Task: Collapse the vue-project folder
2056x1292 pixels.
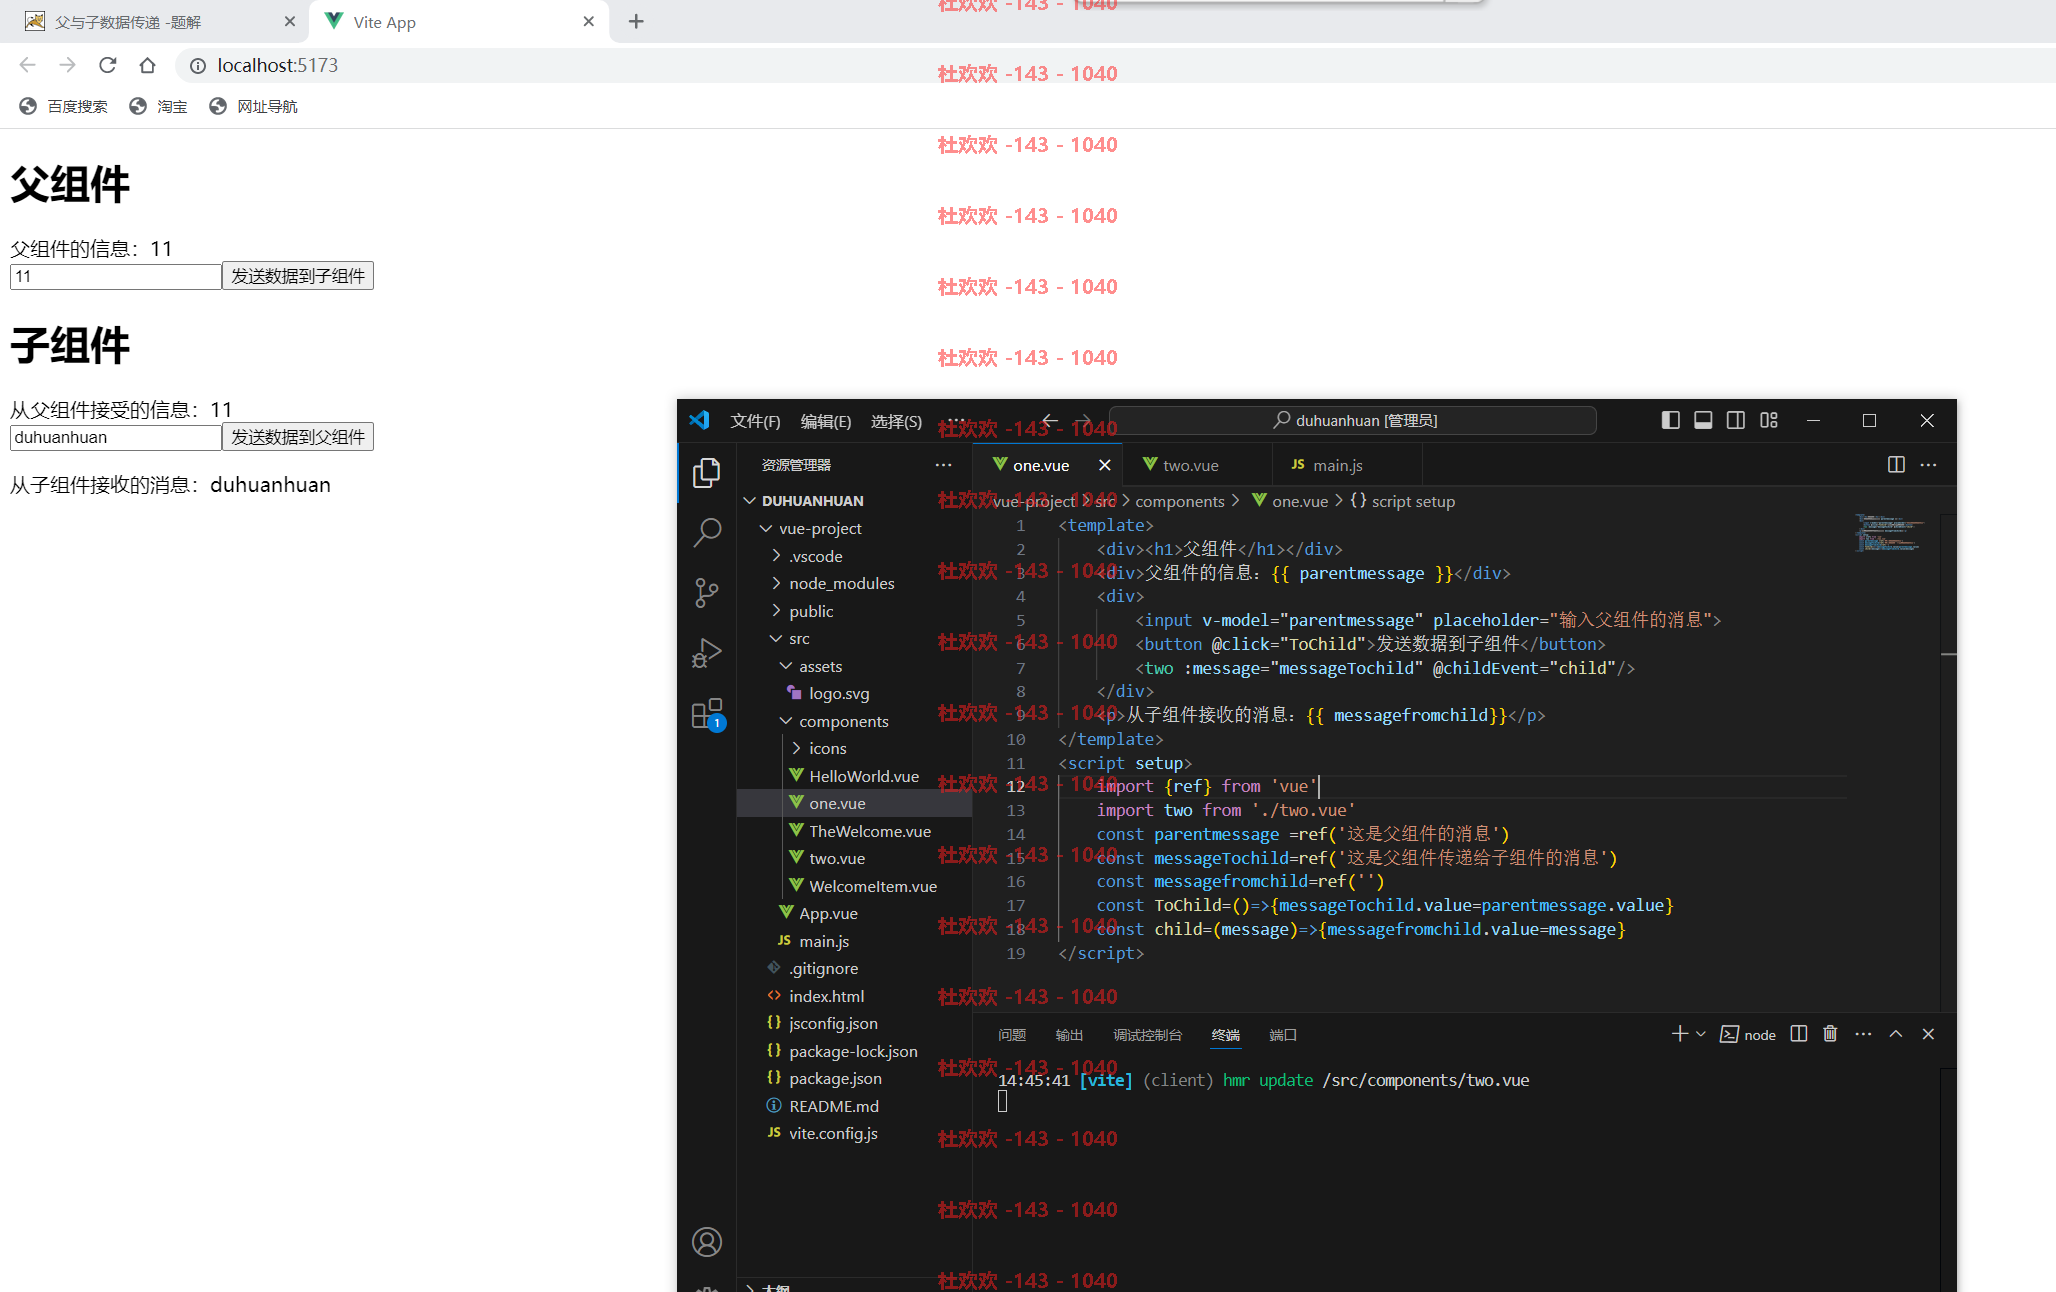Action: (855, 528)
